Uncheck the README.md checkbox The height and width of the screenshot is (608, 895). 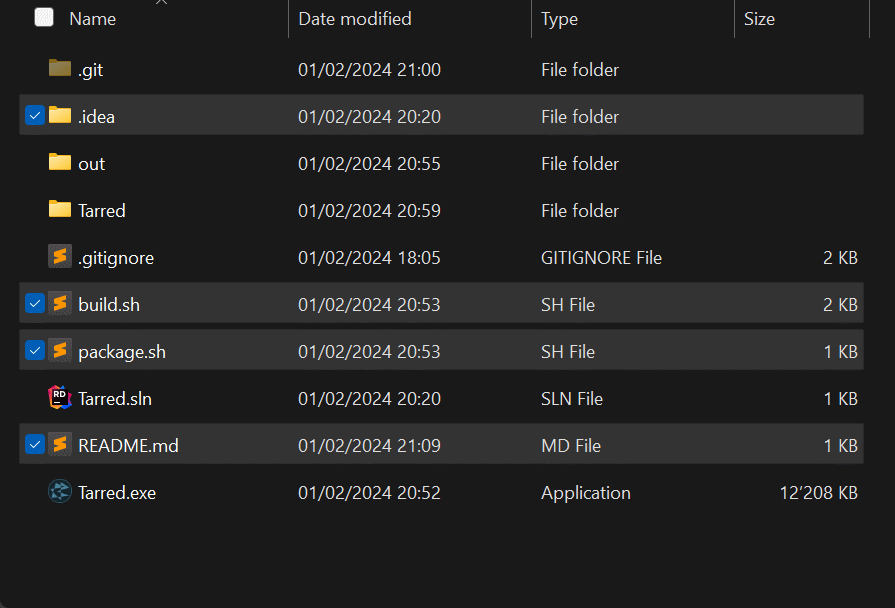click(x=33, y=444)
